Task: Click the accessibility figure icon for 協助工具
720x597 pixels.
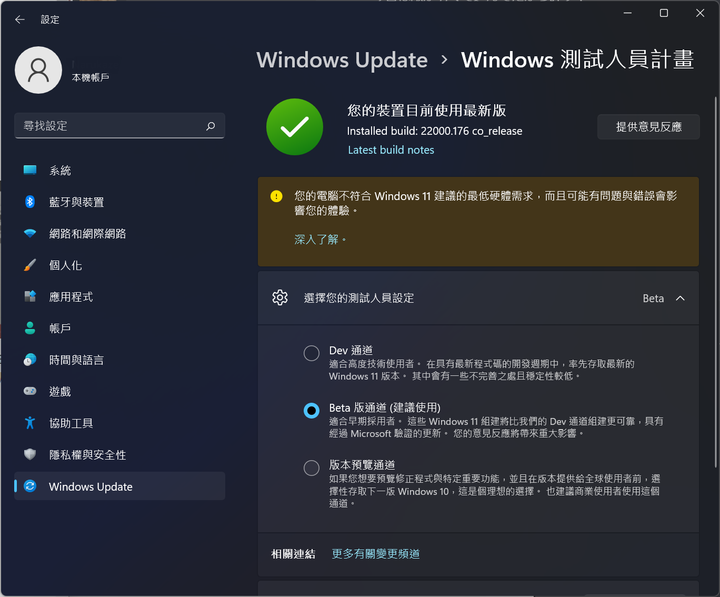Action: [30, 423]
